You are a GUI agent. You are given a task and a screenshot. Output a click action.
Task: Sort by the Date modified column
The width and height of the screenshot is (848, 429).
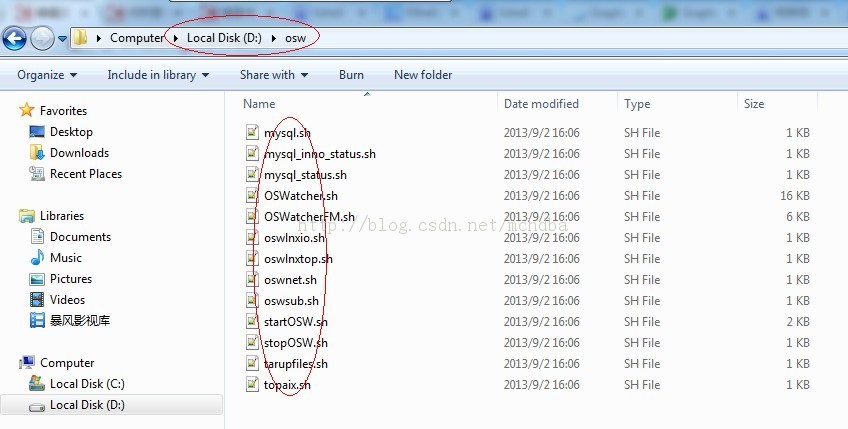click(541, 104)
